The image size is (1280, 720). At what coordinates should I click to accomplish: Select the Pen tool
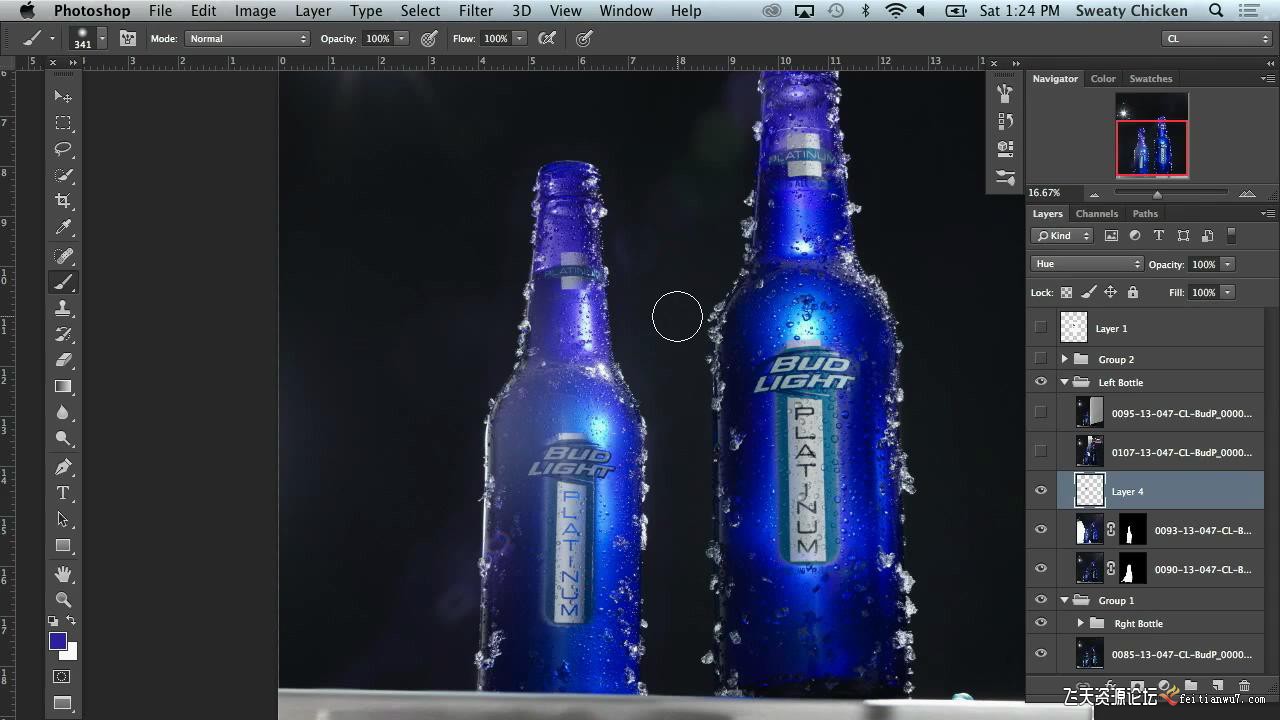pos(63,467)
